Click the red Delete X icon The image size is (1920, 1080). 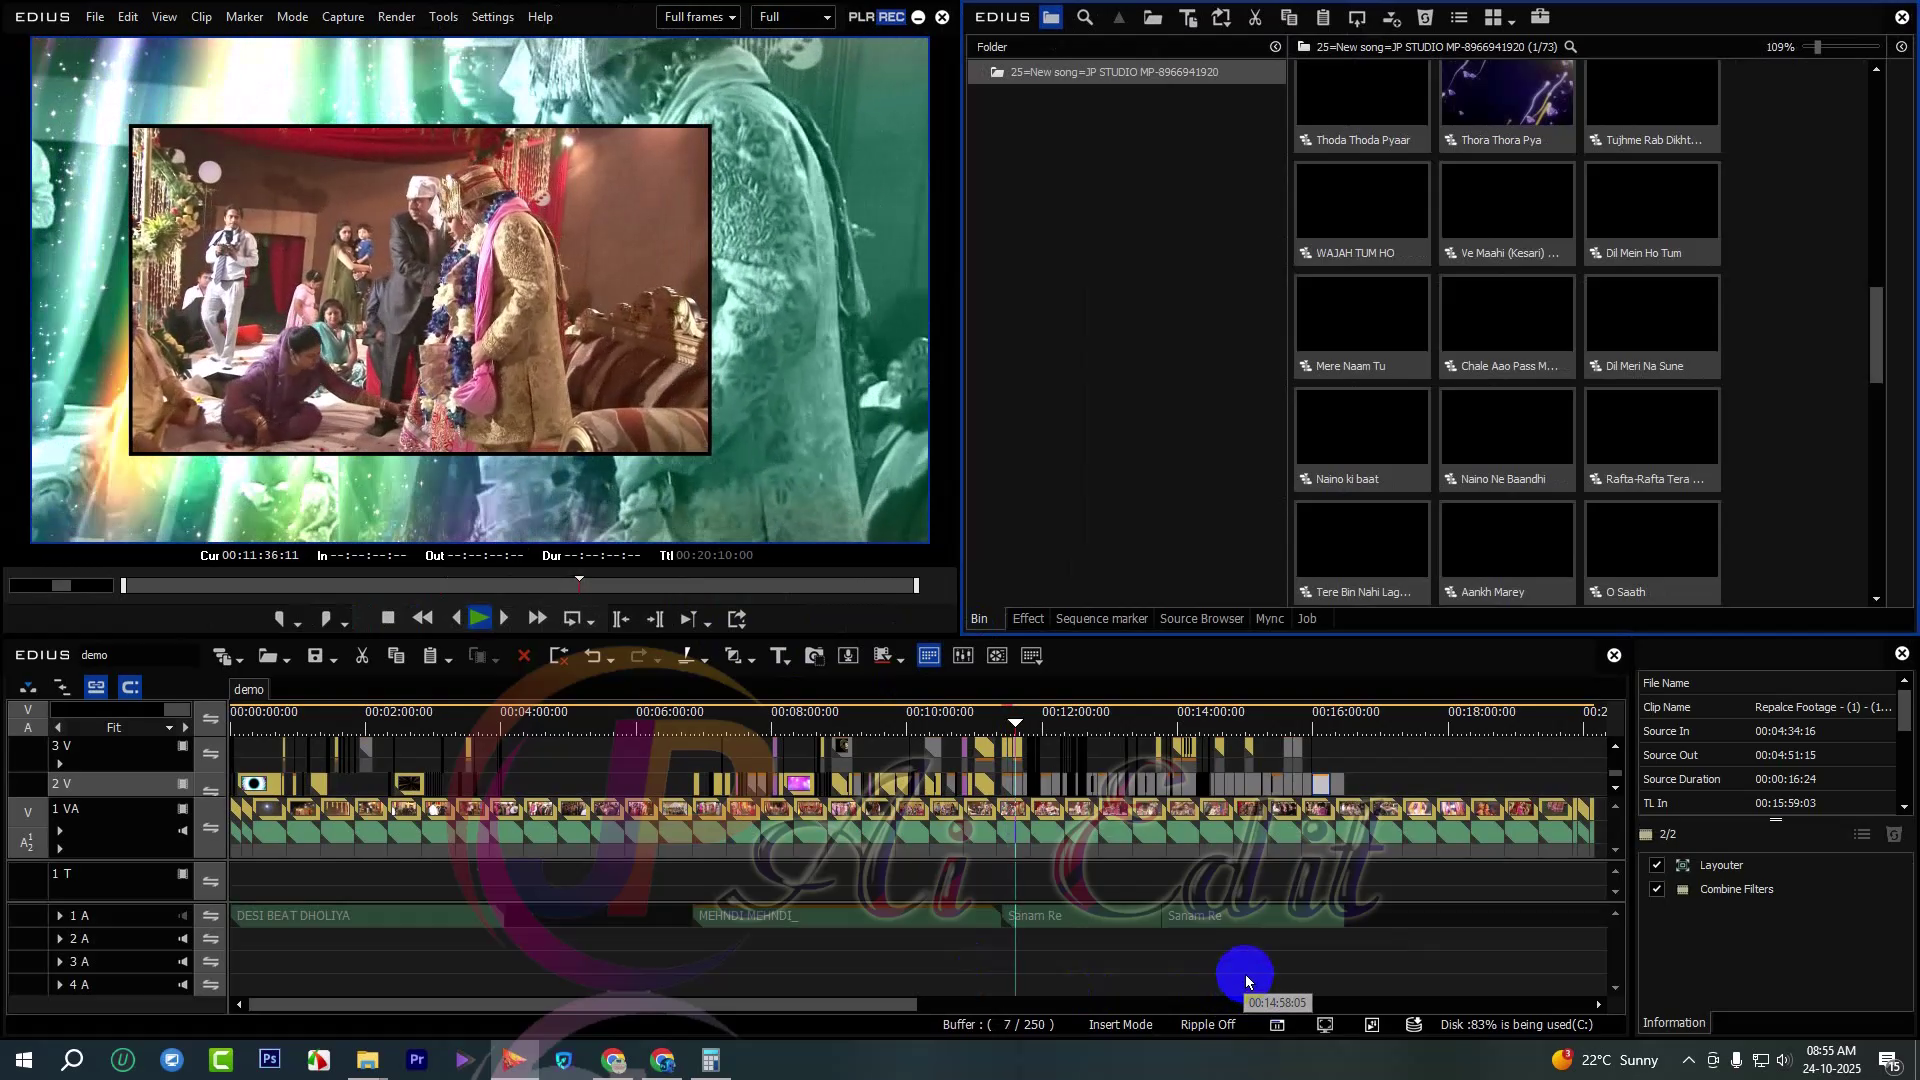(x=524, y=656)
